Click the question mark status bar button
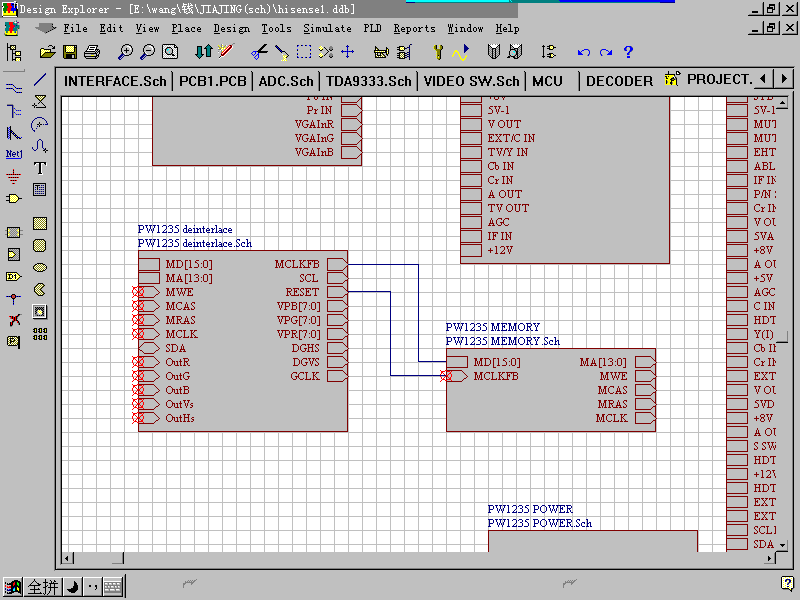The height and width of the screenshot is (600, 800). tap(787, 584)
